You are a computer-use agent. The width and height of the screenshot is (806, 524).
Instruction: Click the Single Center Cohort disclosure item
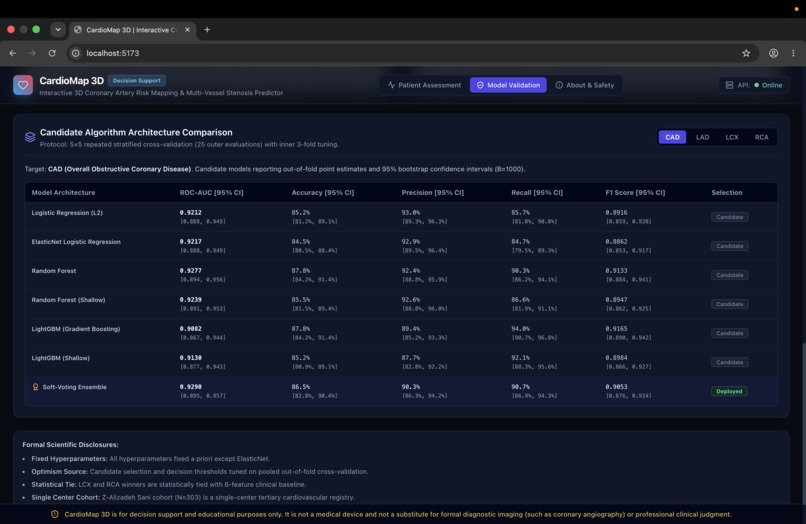click(x=193, y=497)
